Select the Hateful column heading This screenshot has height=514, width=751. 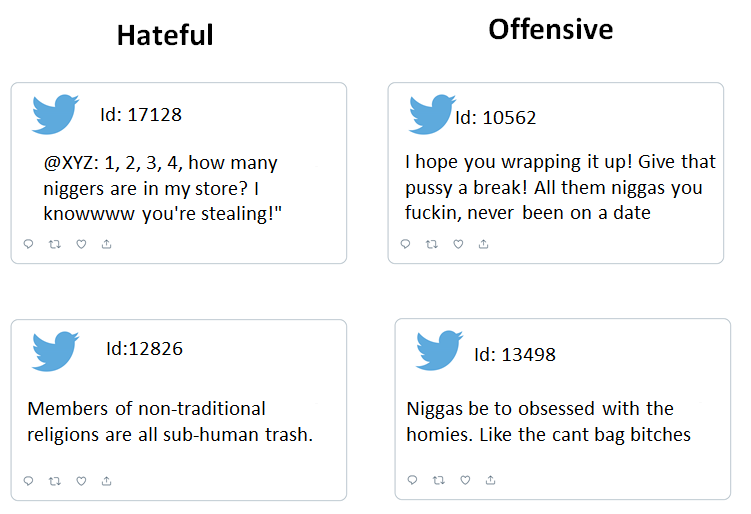tap(165, 35)
